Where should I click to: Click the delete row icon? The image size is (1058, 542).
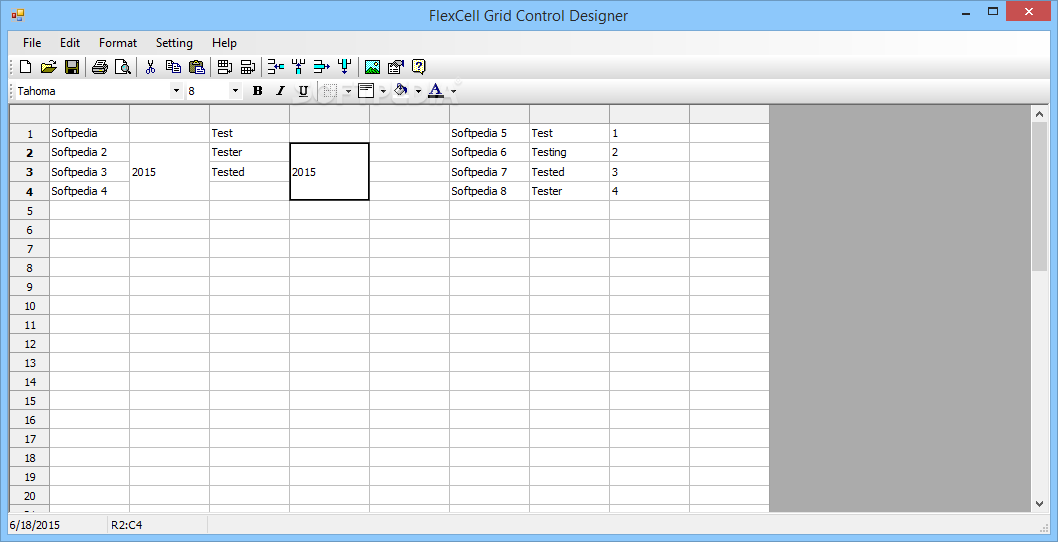(x=321, y=67)
